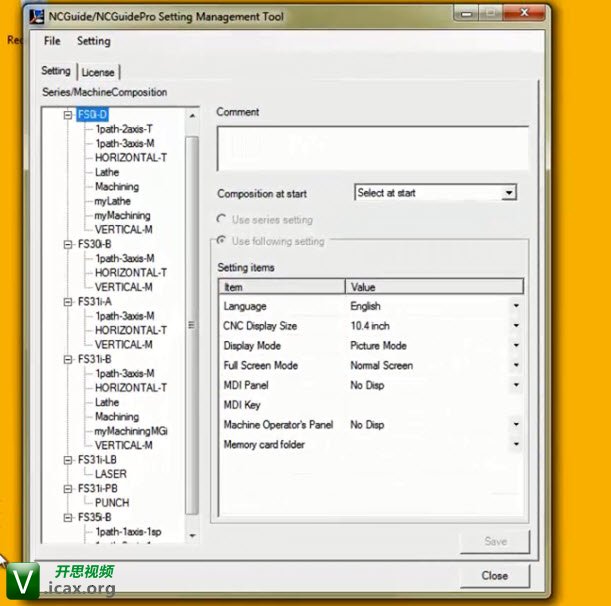611x606 pixels.
Task: Open the Setting menu
Action: tap(94, 41)
